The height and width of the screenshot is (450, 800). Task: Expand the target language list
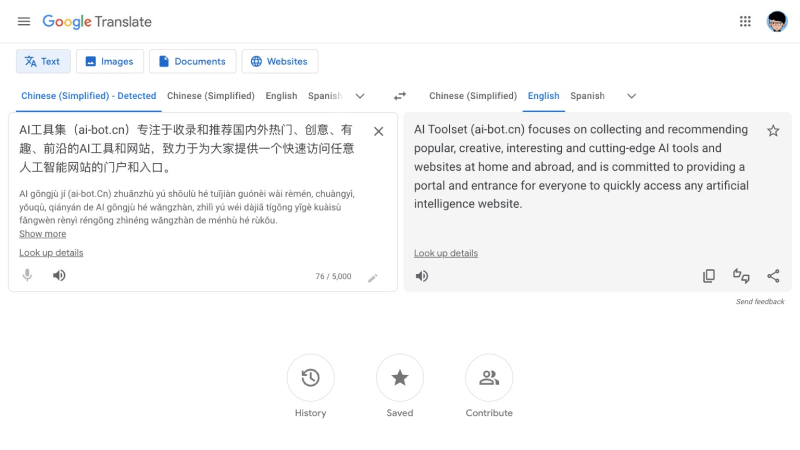631,96
